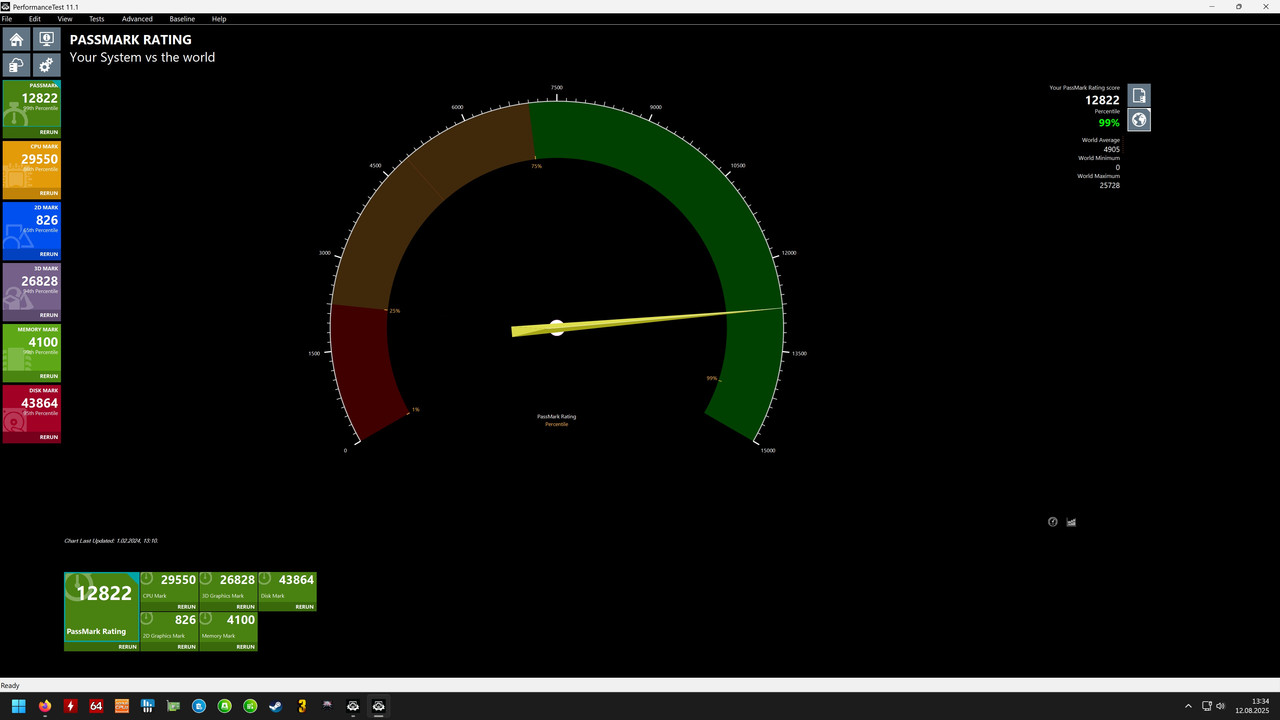The height and width of the screenshot is (720, 1280).
Task: Rerun the bottom PassMark Rating tile
Action: click(127, 647)
